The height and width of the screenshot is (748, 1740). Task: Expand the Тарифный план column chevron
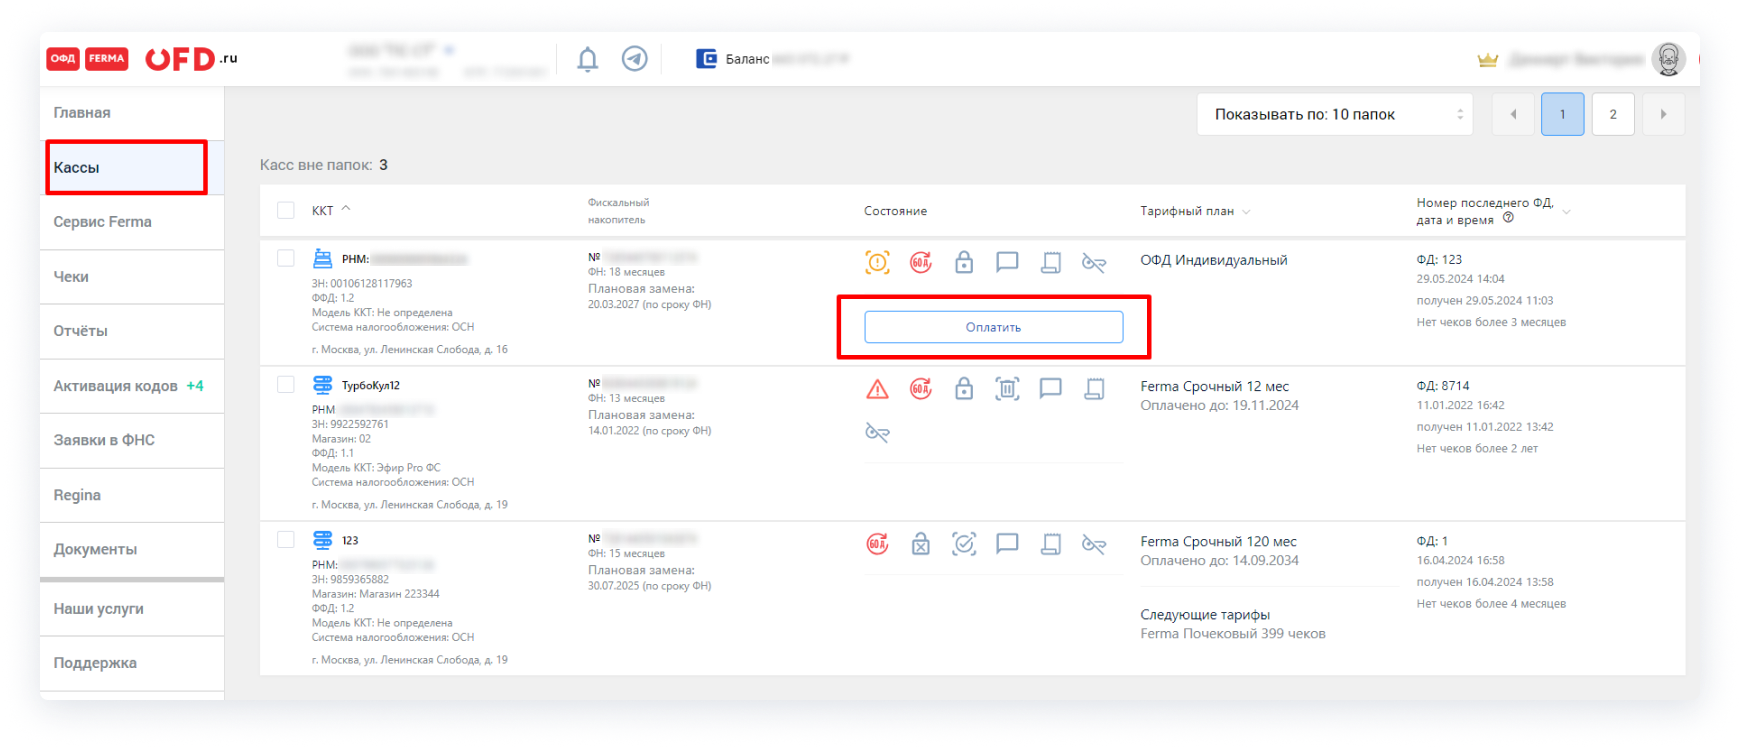click(1246, 212)
